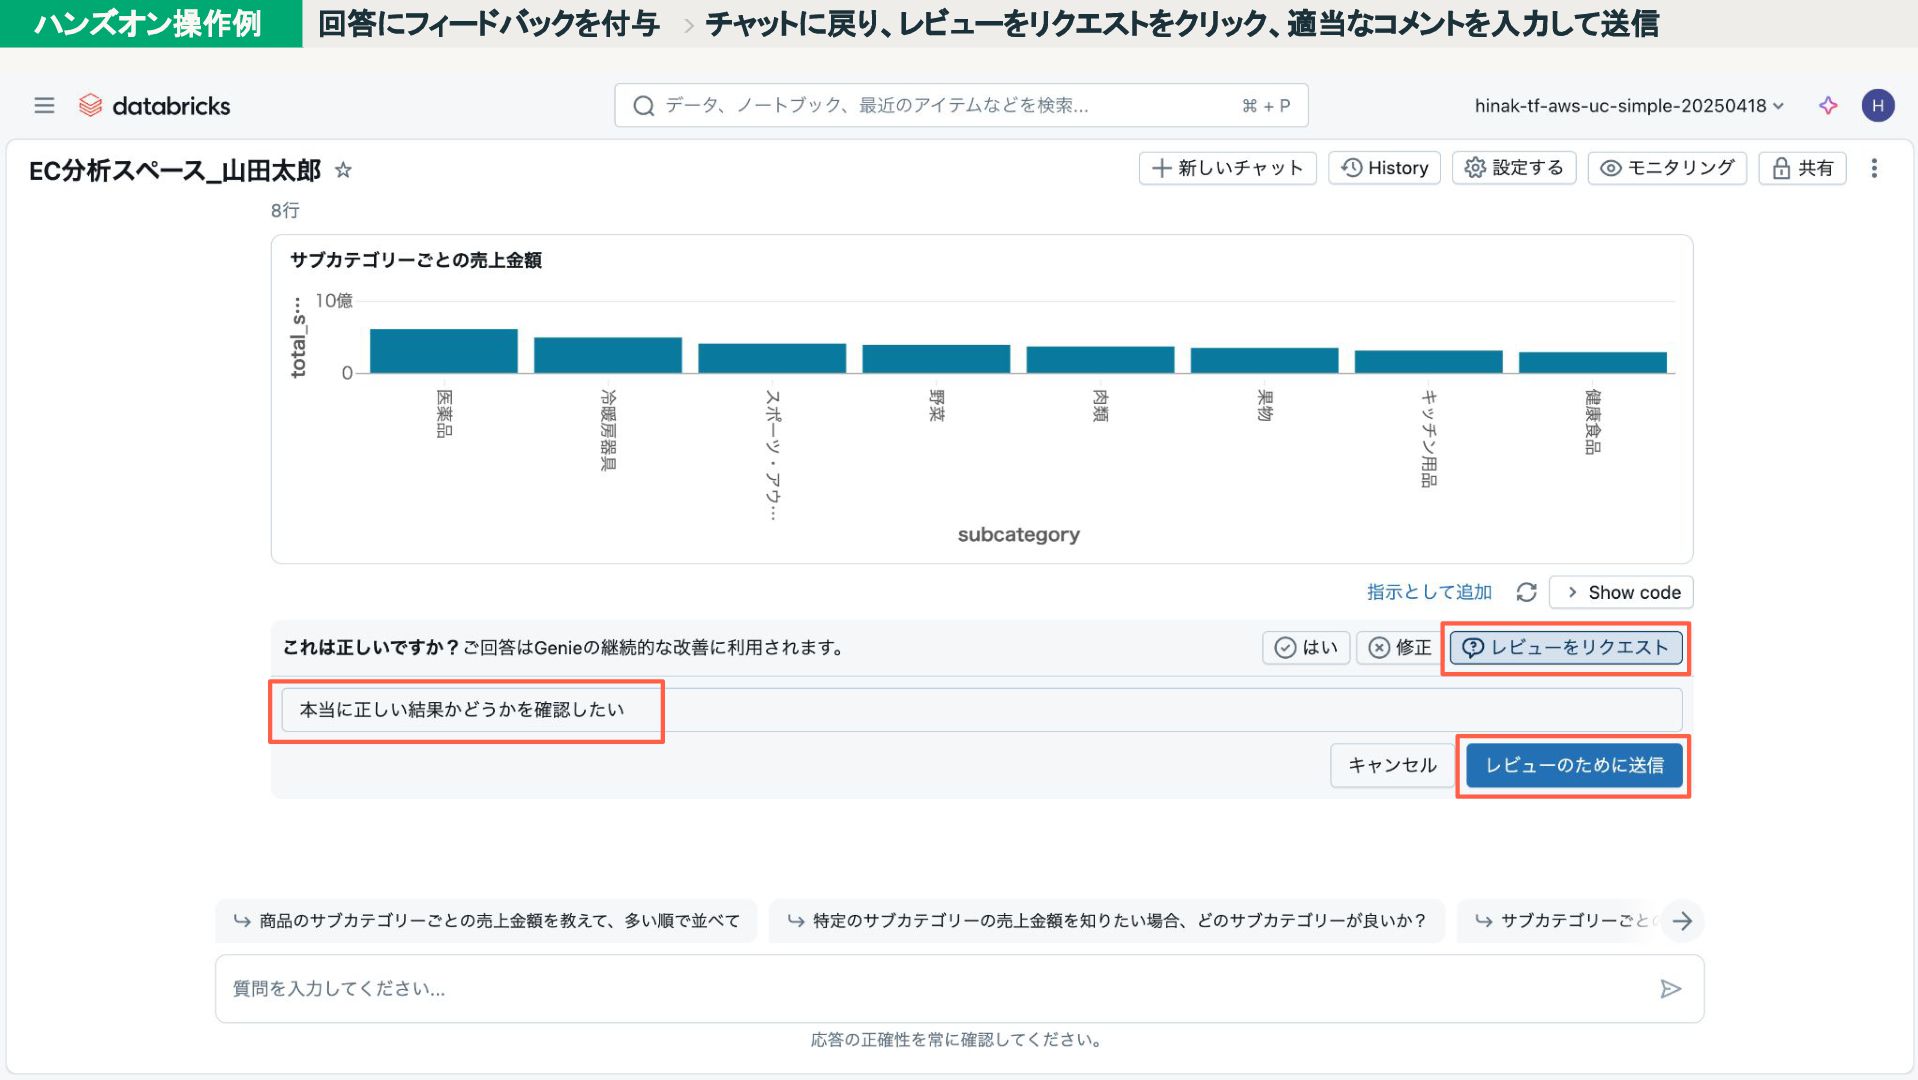This screenshot has height=1080, width=1918.
Task: Select suggestion 特定のサブカテゴリーの売上金額を知りたい場合
Action: tap(1107, 921)
